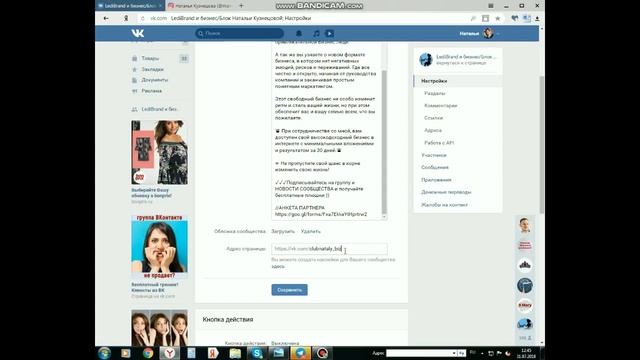Open Адреса in the settings menu
This screenshot has height=360, width=640.
[433, 130]
